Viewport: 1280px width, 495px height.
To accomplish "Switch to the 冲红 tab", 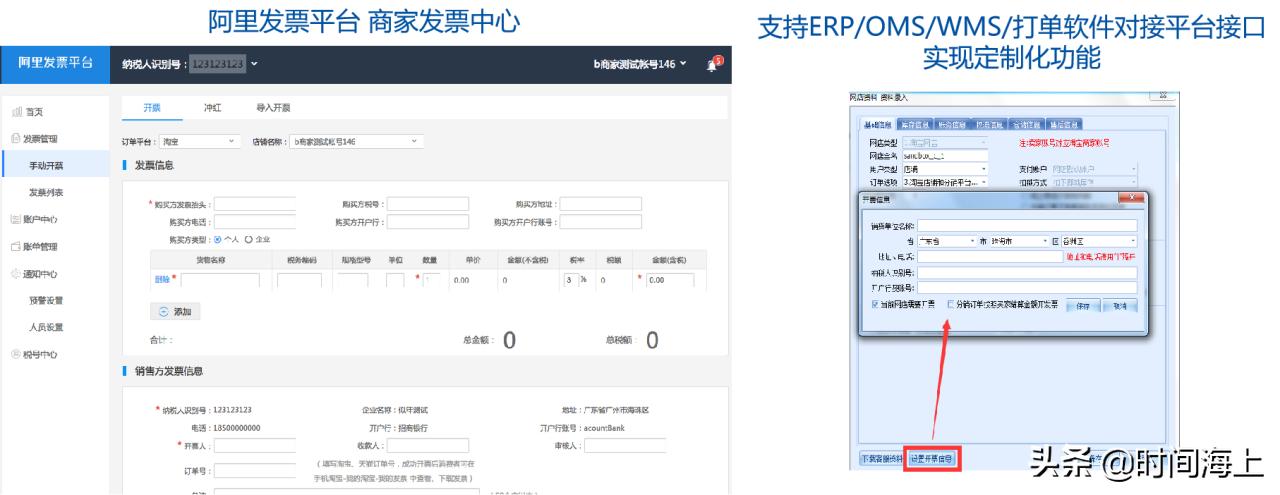I will (x=212, y=107).
